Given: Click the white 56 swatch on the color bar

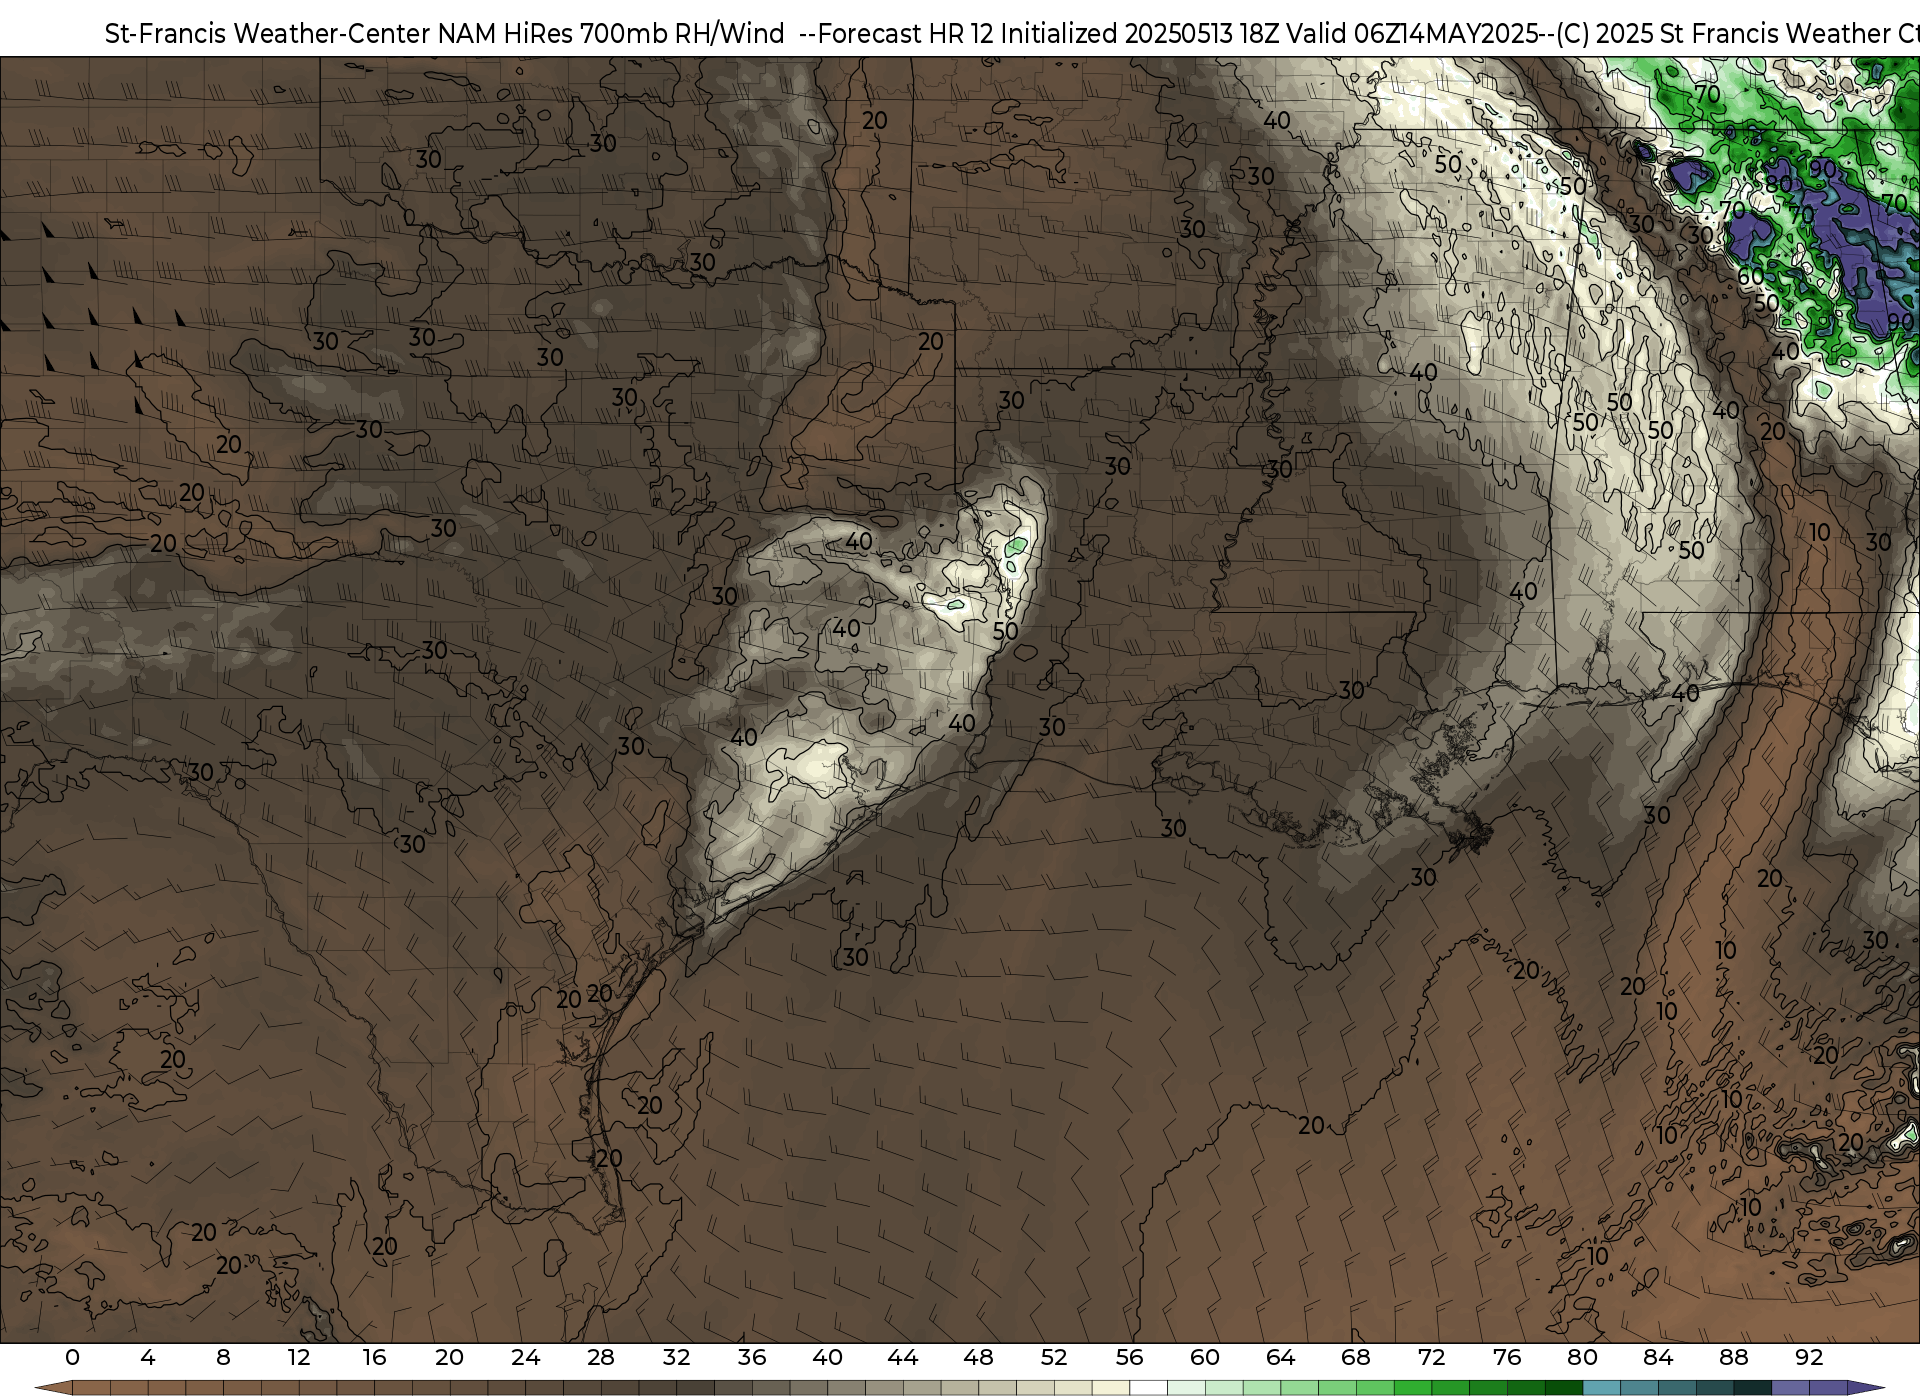Looking at the screenshot, I should 1148,1390.
